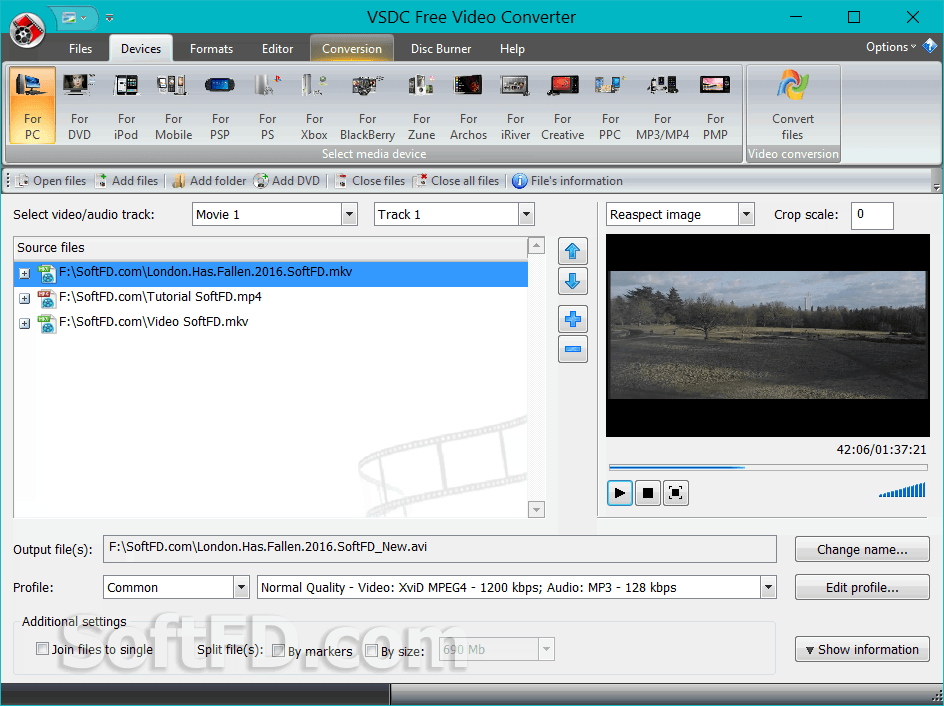Add files via the toolbar
This screenshot has height=706, width=944.
point(127,181)
